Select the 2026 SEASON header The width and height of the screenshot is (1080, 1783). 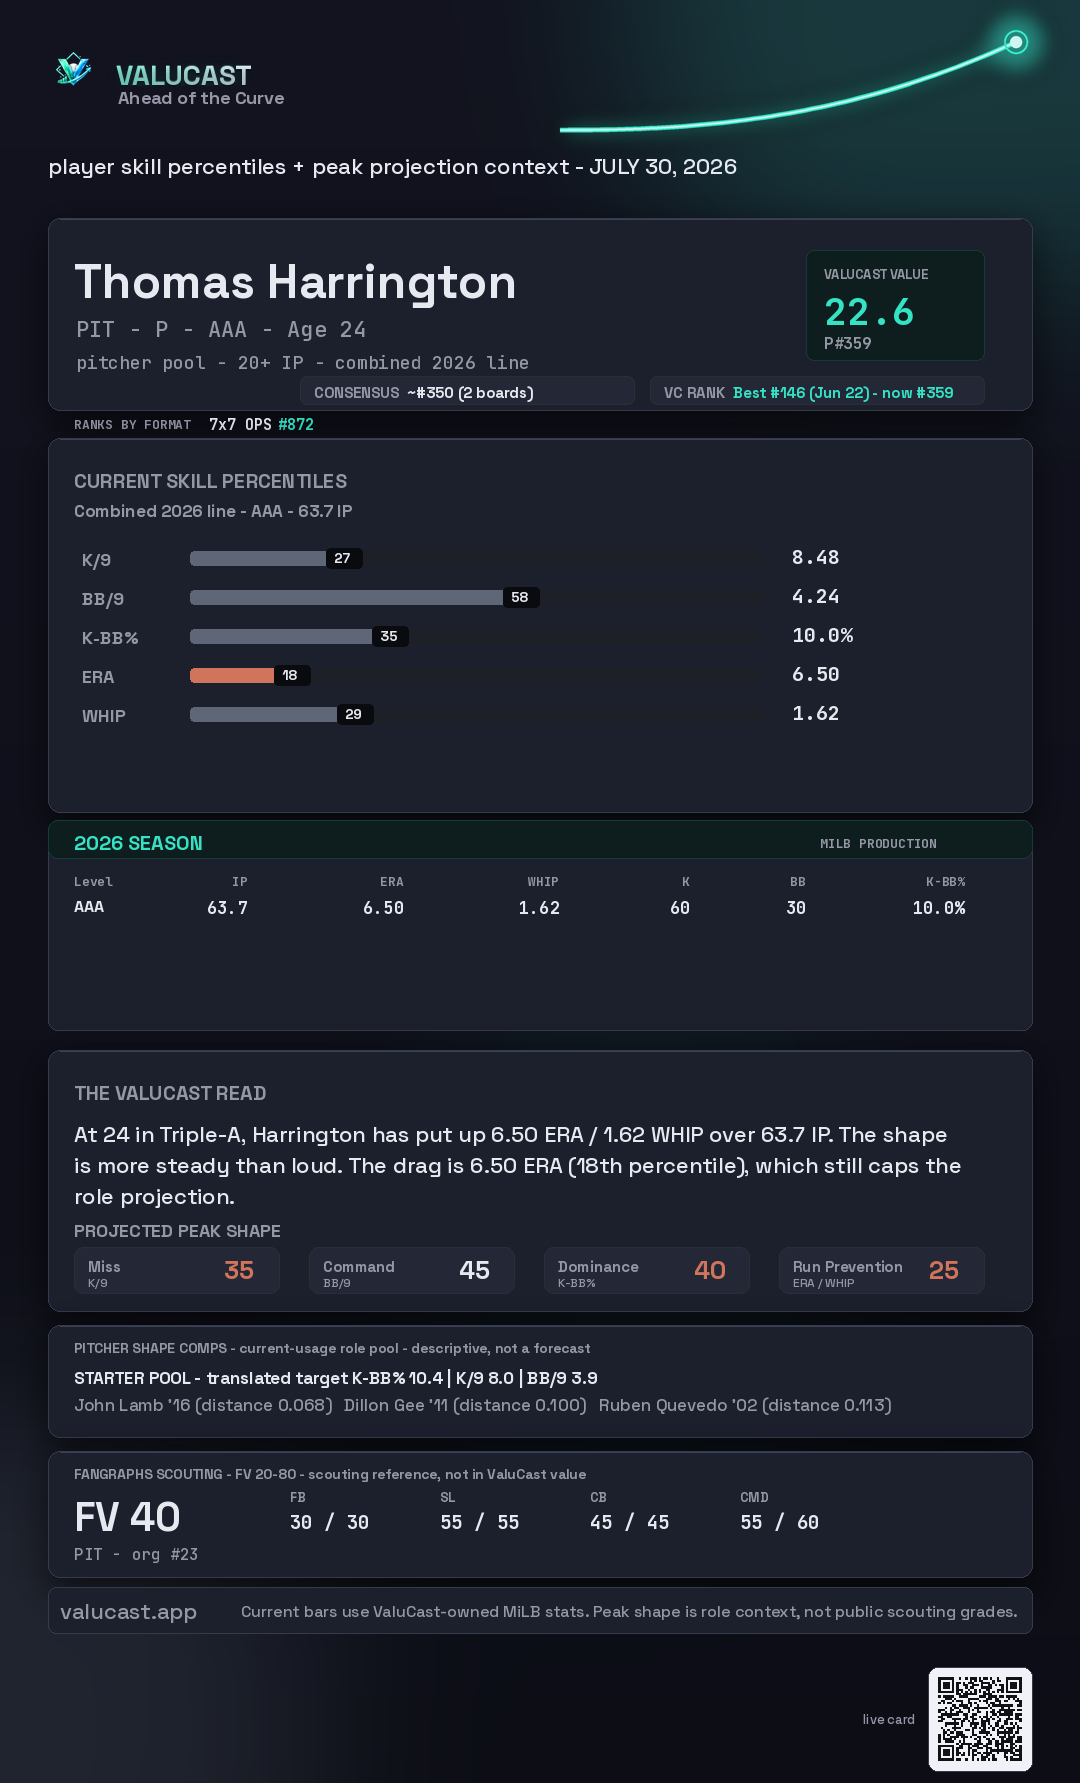[138, 843]
